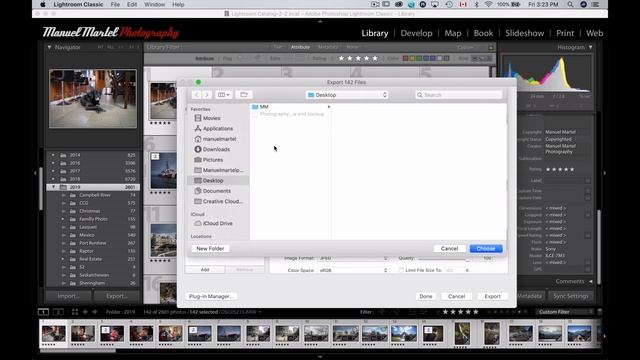Expand the Comments panel
640x360 pixels.
591,281
